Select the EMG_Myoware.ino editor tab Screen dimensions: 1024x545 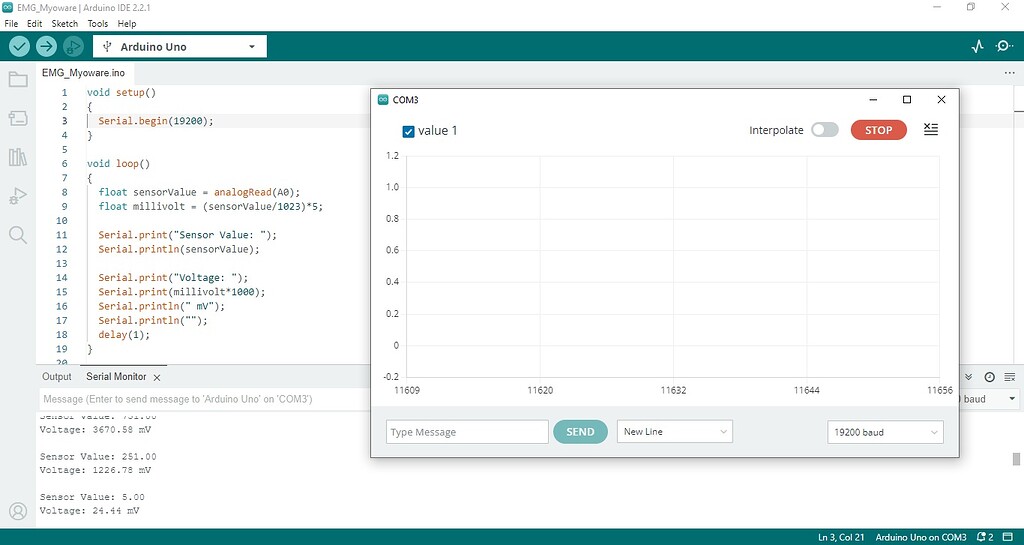point(83,72)
